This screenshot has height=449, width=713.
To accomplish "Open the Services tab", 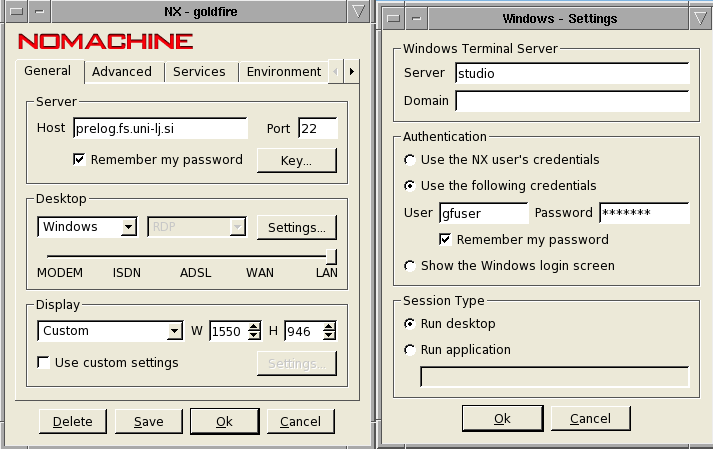I will [199, 72].
